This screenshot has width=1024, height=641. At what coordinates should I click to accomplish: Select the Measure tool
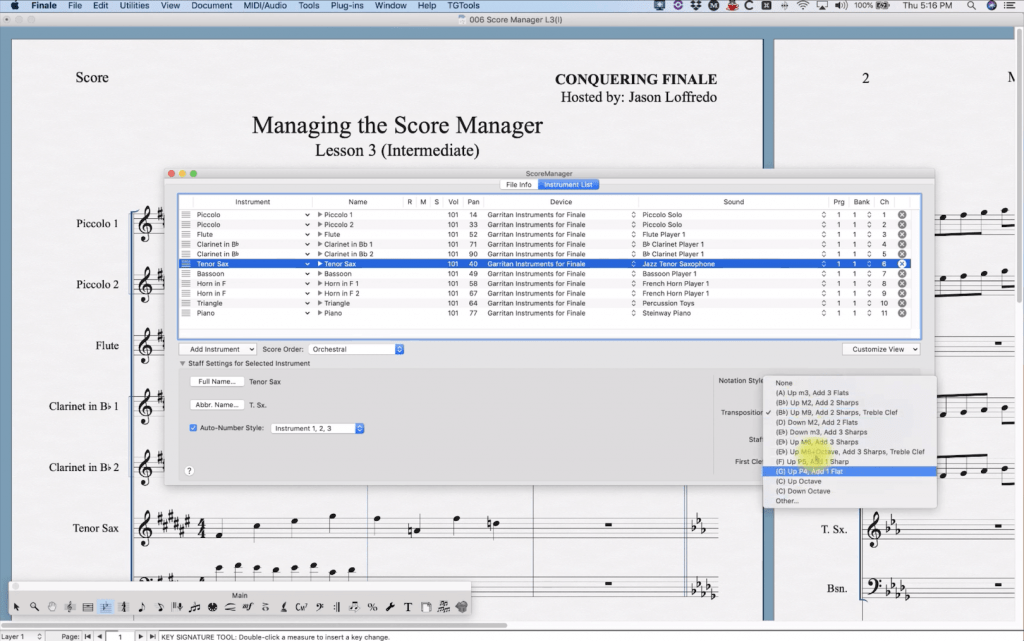coord(88,606)
